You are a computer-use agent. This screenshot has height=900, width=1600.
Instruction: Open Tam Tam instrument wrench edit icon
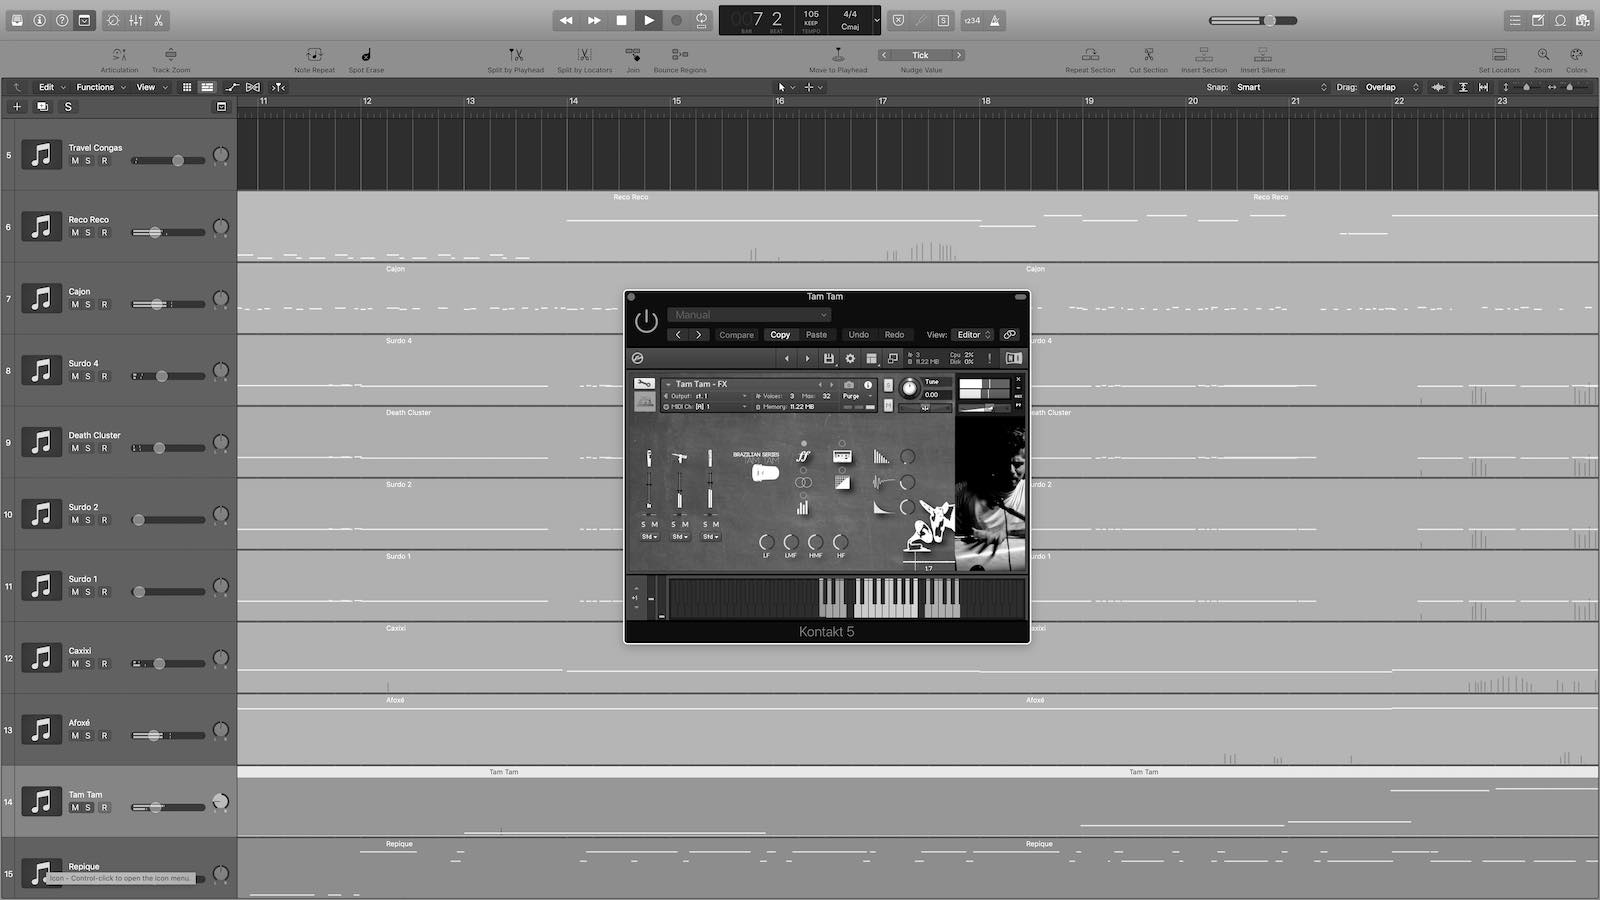pos(645,384)
